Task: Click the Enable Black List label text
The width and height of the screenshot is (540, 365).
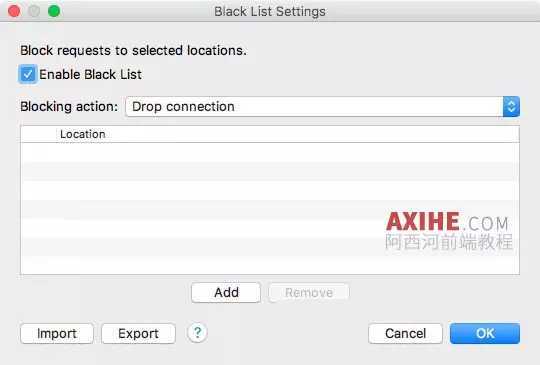Action: tap(90, 74)
